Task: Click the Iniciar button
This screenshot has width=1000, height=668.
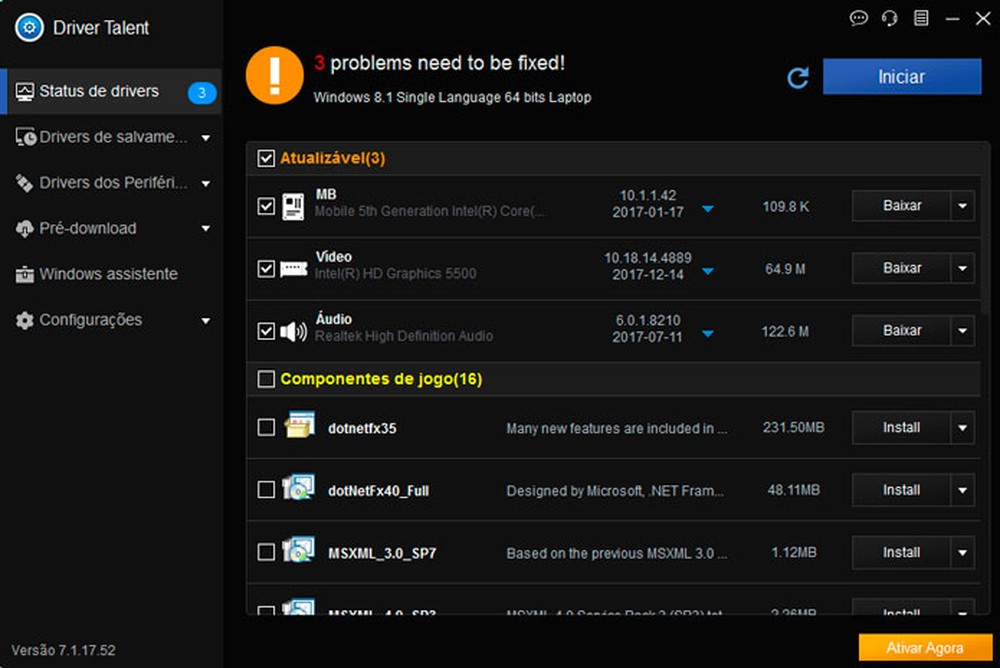Action: [901, 76]
